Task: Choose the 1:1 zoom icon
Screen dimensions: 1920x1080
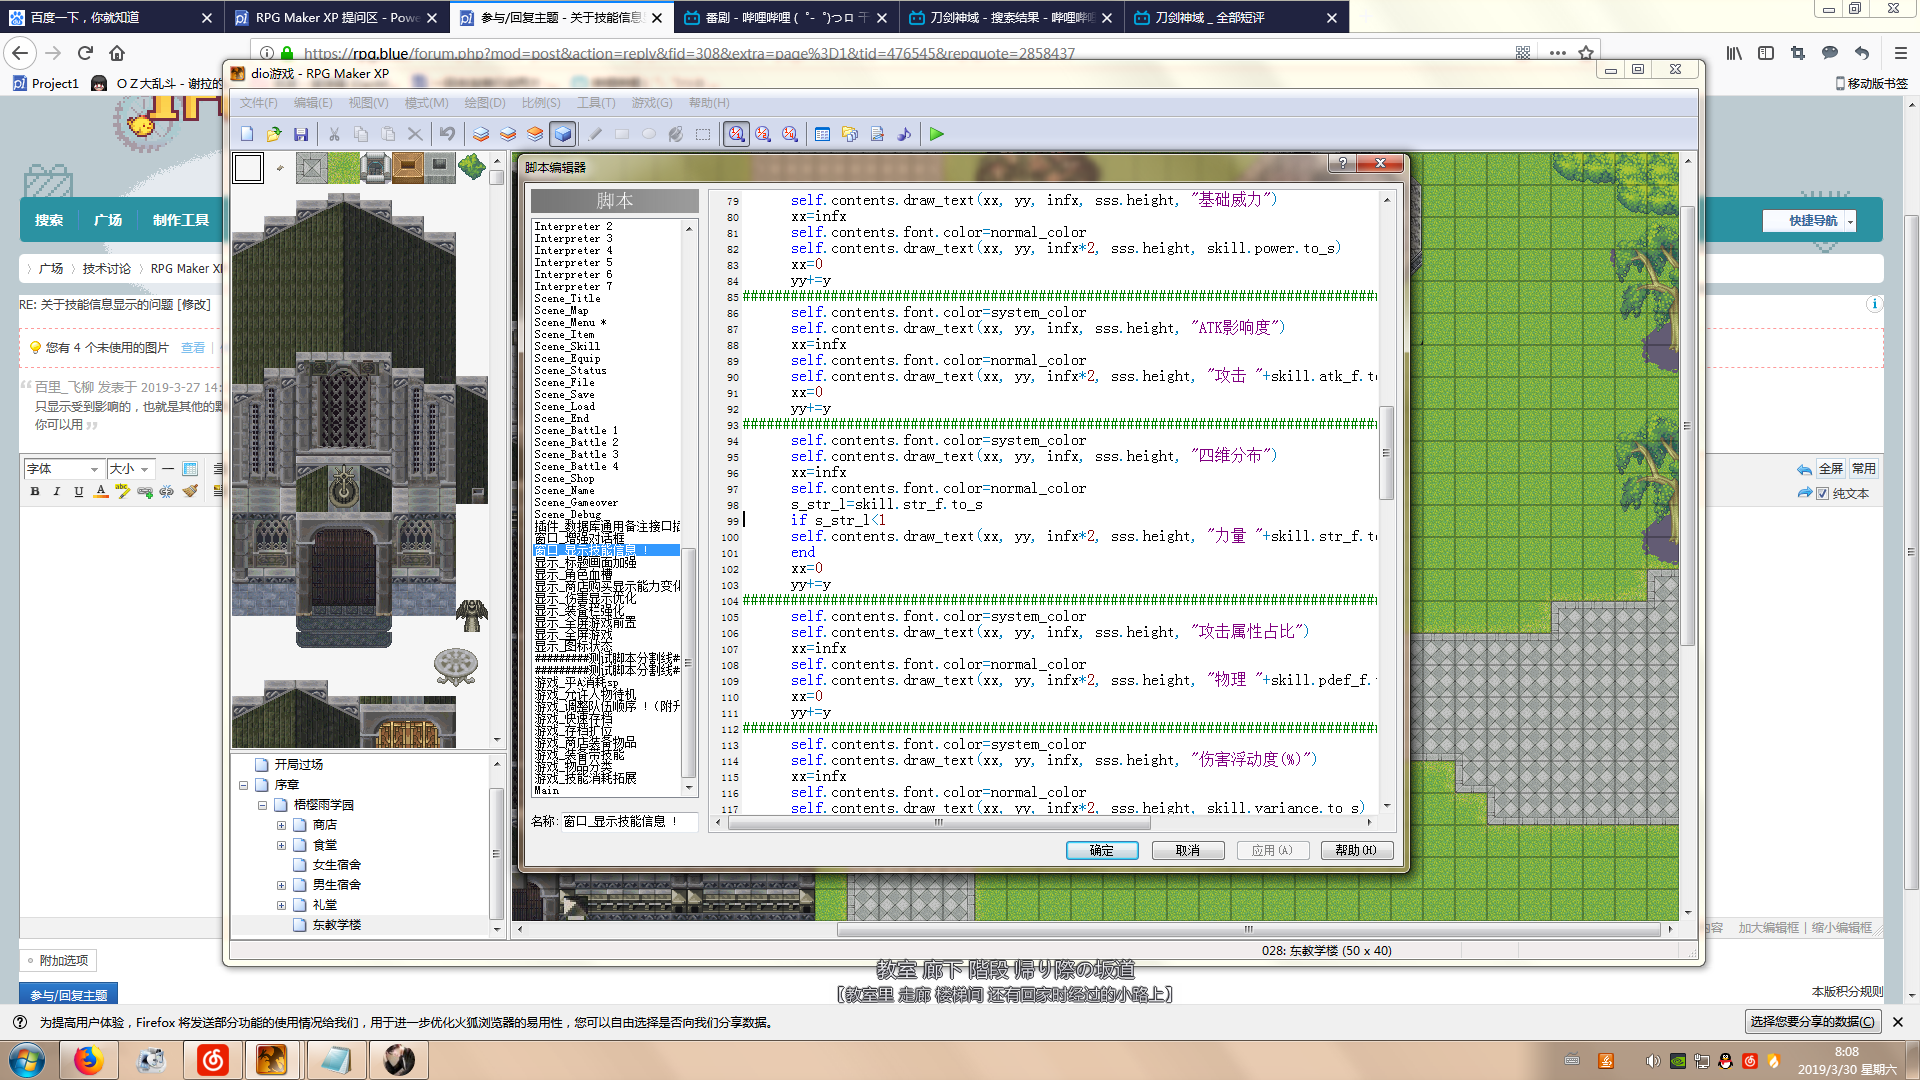Action: pos(736,134)
